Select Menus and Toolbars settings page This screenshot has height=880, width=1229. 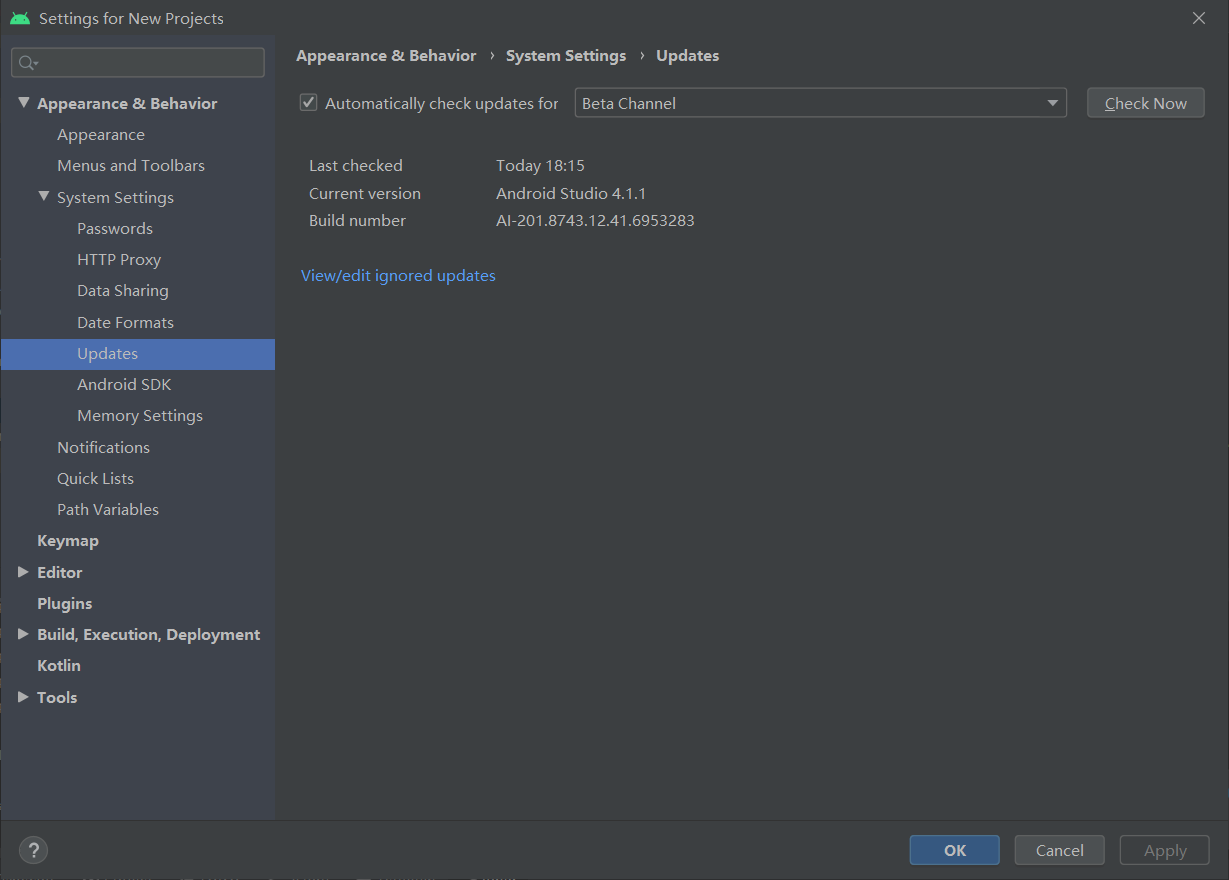(x=131, y=165)
